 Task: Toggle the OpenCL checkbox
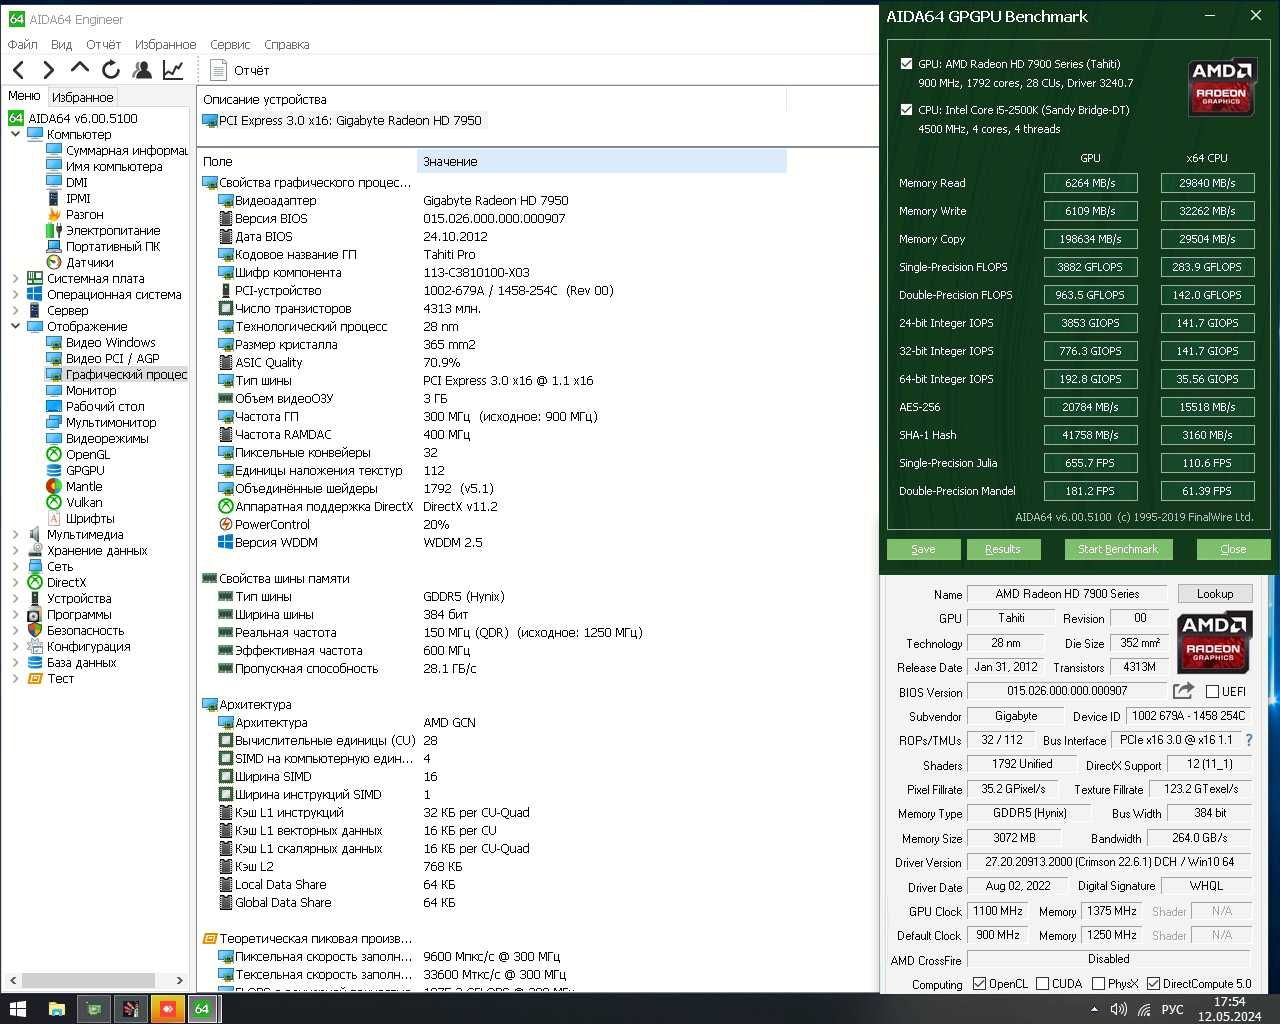[x=979, y=983]
